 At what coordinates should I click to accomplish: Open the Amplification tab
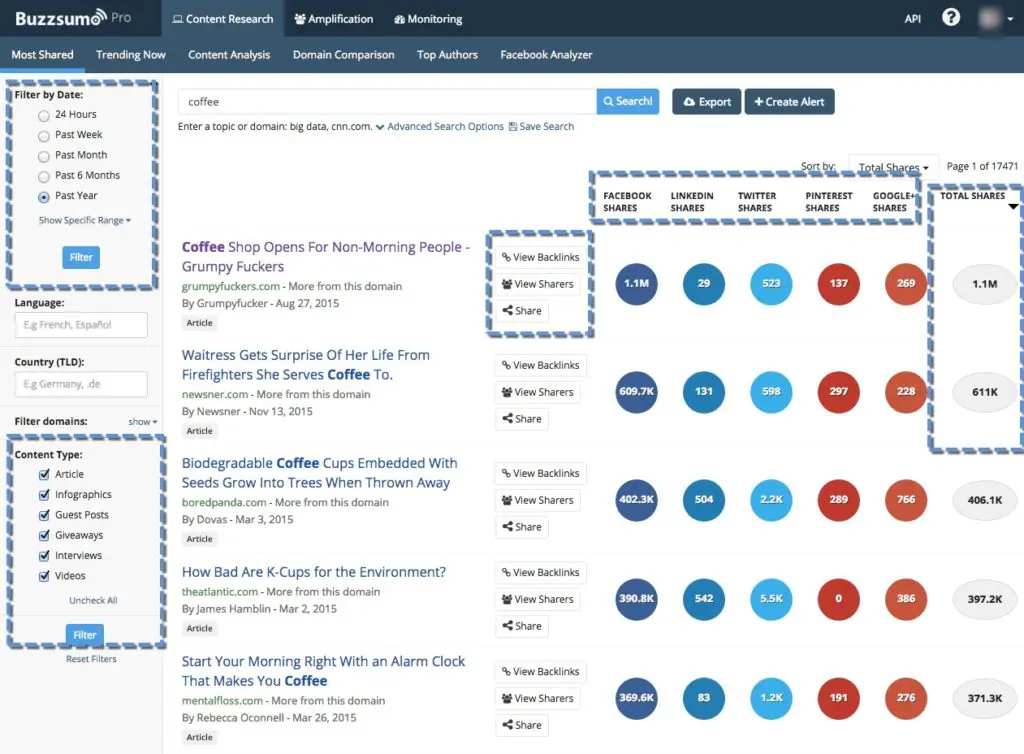334,19
